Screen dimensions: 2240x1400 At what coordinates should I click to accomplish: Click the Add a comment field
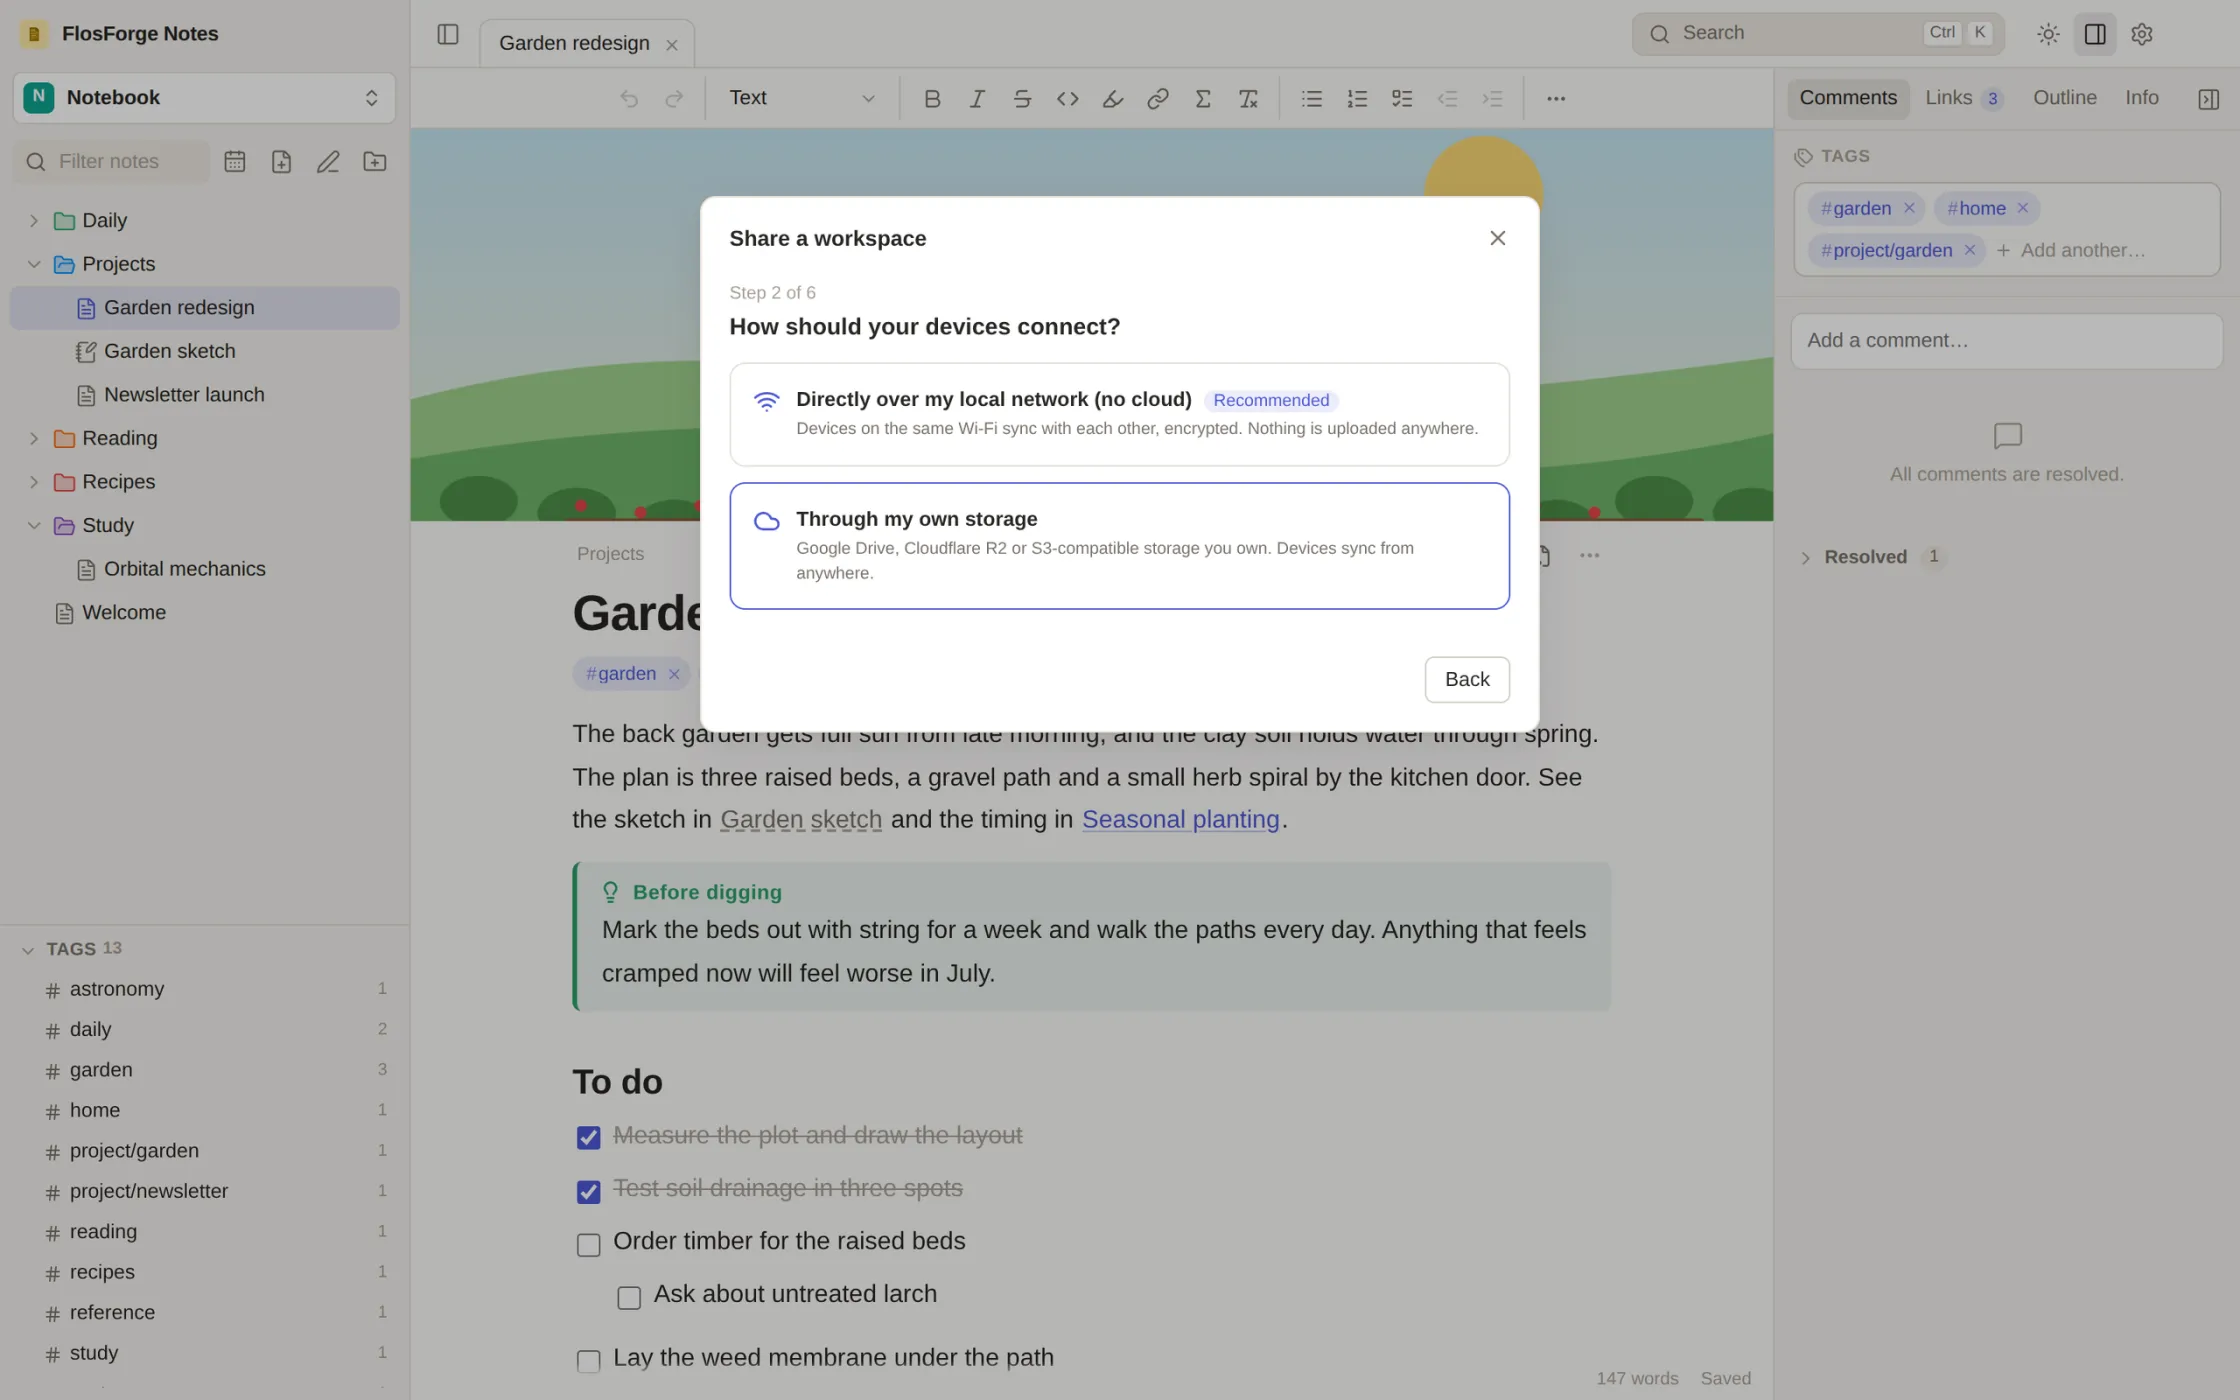[x=2006, y=341]
